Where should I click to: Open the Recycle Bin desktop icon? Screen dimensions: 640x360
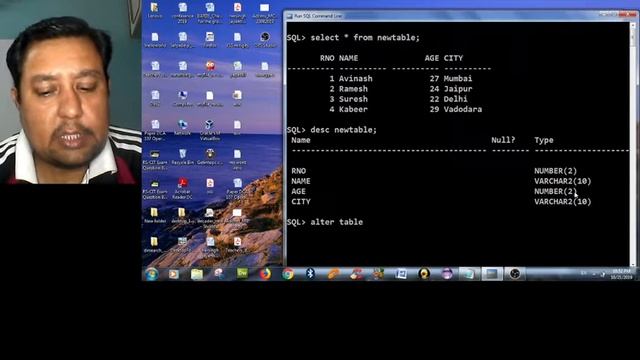pyautogui.click(x=182, y=157)
